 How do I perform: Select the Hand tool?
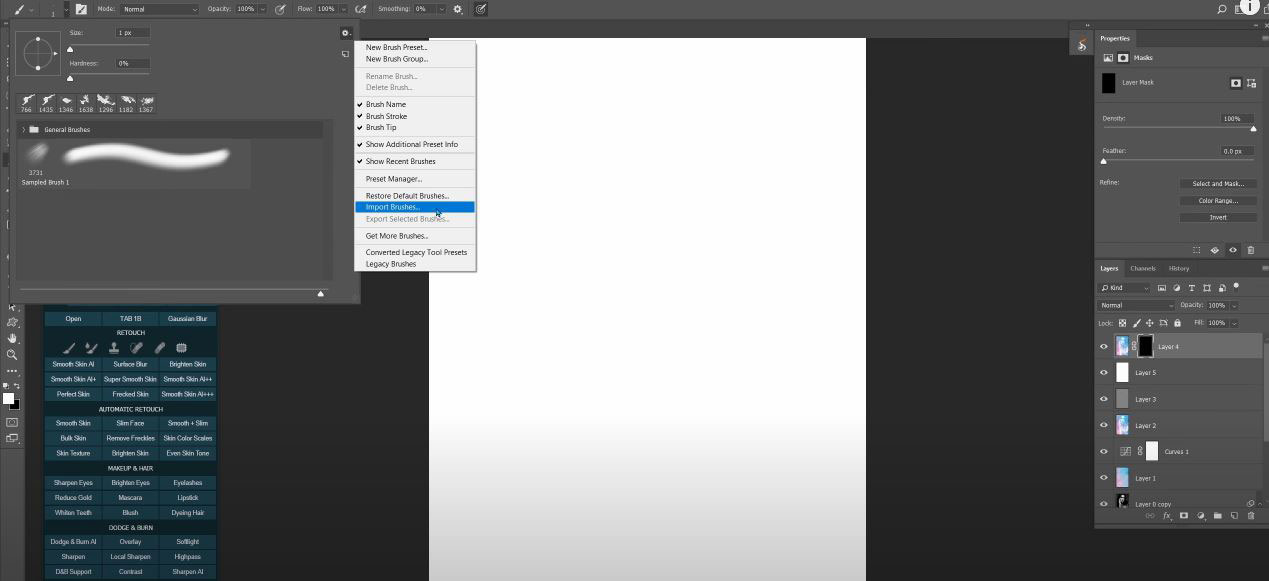[x=12, y=338]
